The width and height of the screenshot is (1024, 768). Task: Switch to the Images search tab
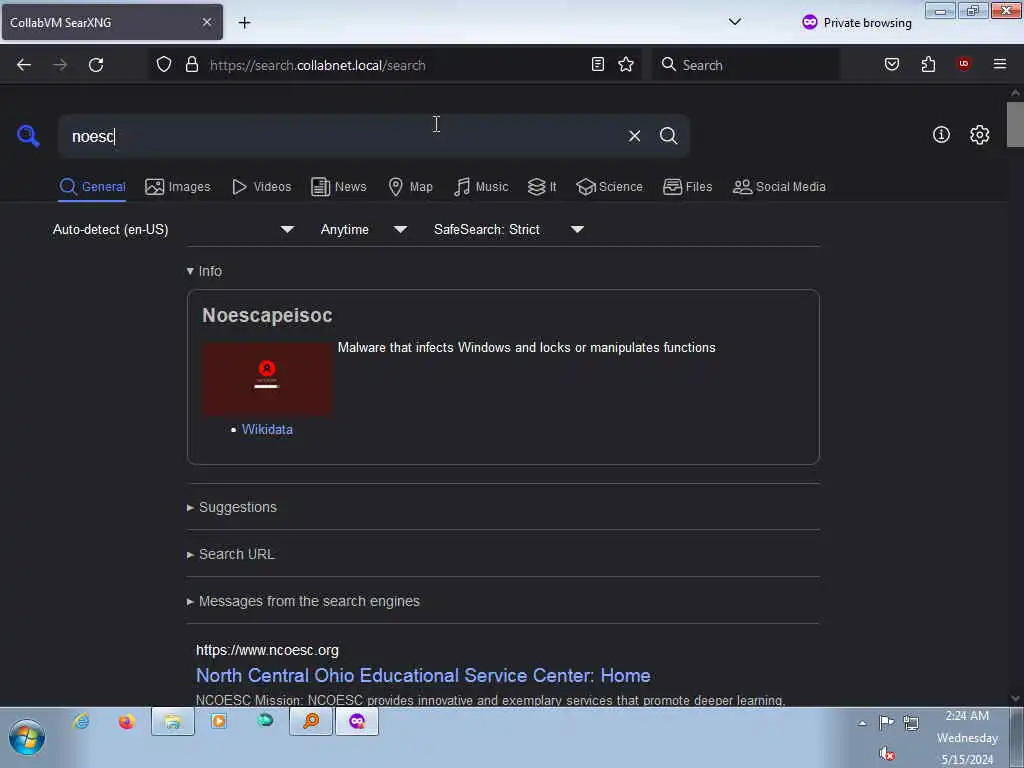click(x=178, y=187)
